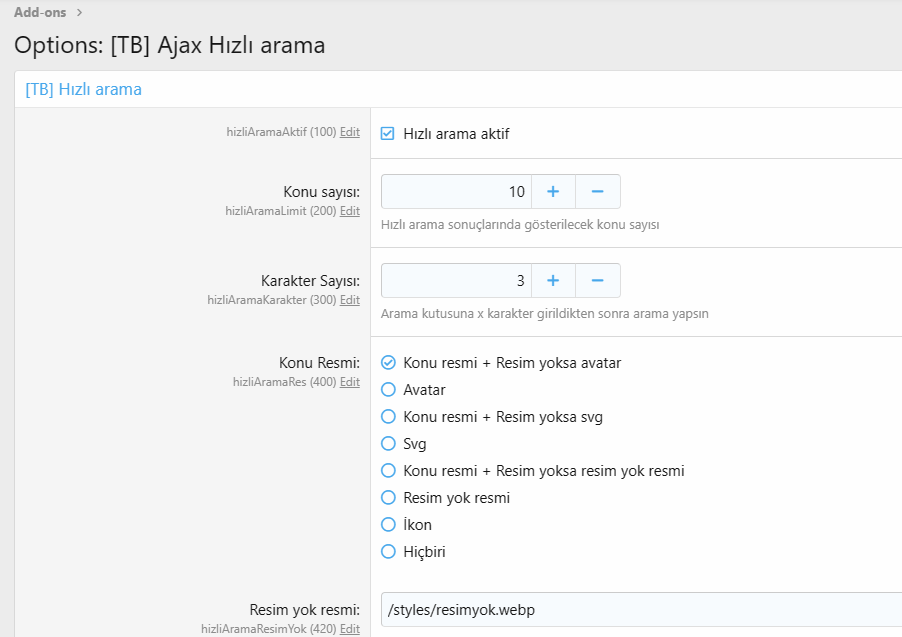The width and height of the screenshot is (902, 637).
Task: Increase Konu sayısı with plus button
Action: click(x=553, y=191)
